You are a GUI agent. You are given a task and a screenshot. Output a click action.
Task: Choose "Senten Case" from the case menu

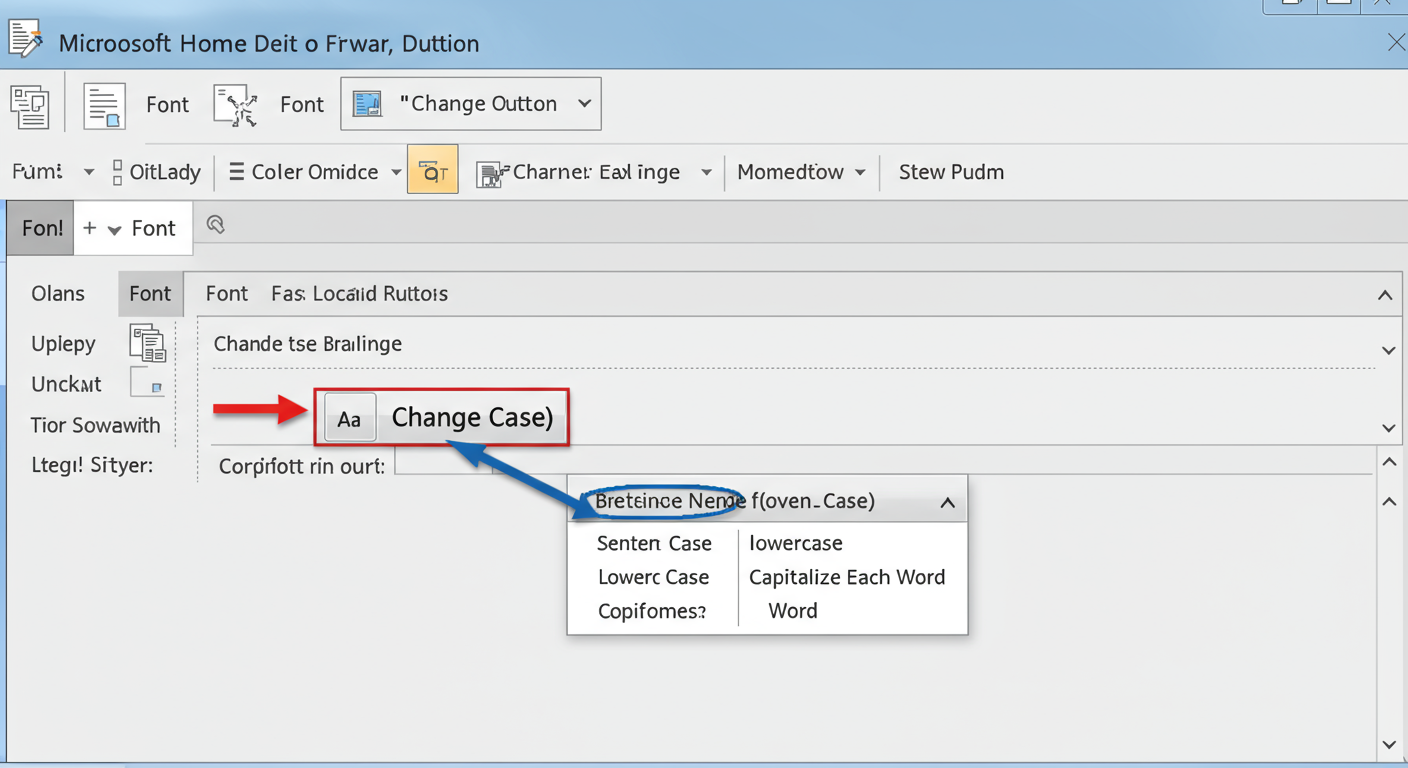[x=654, y=543]
